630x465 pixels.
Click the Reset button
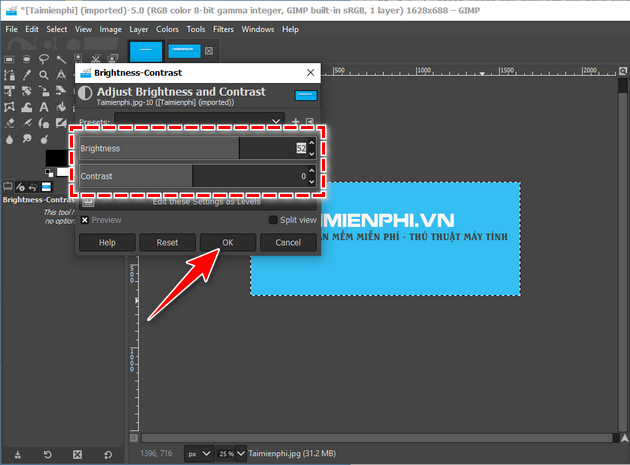coord(167,242)
